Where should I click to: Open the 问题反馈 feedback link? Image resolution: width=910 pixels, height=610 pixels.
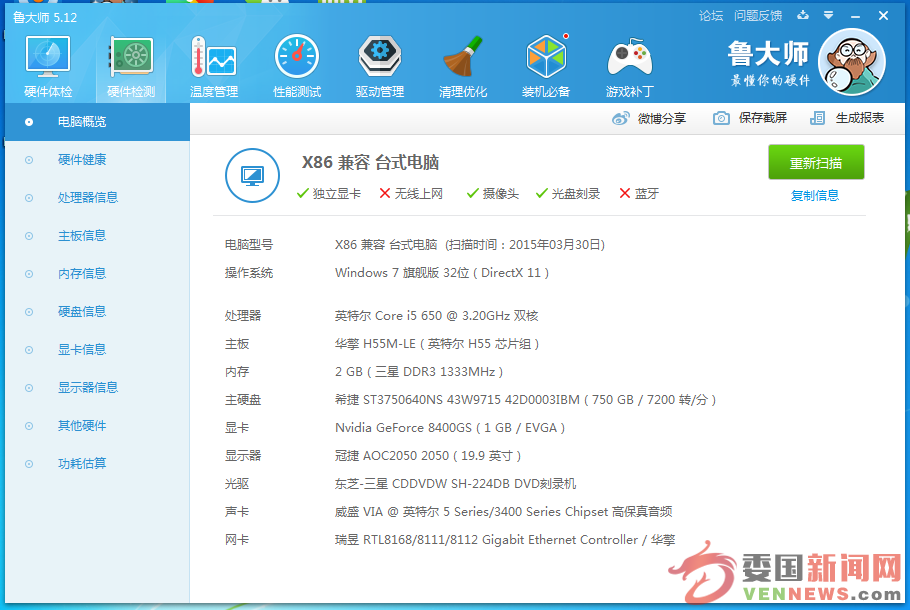tap(758, 16)
